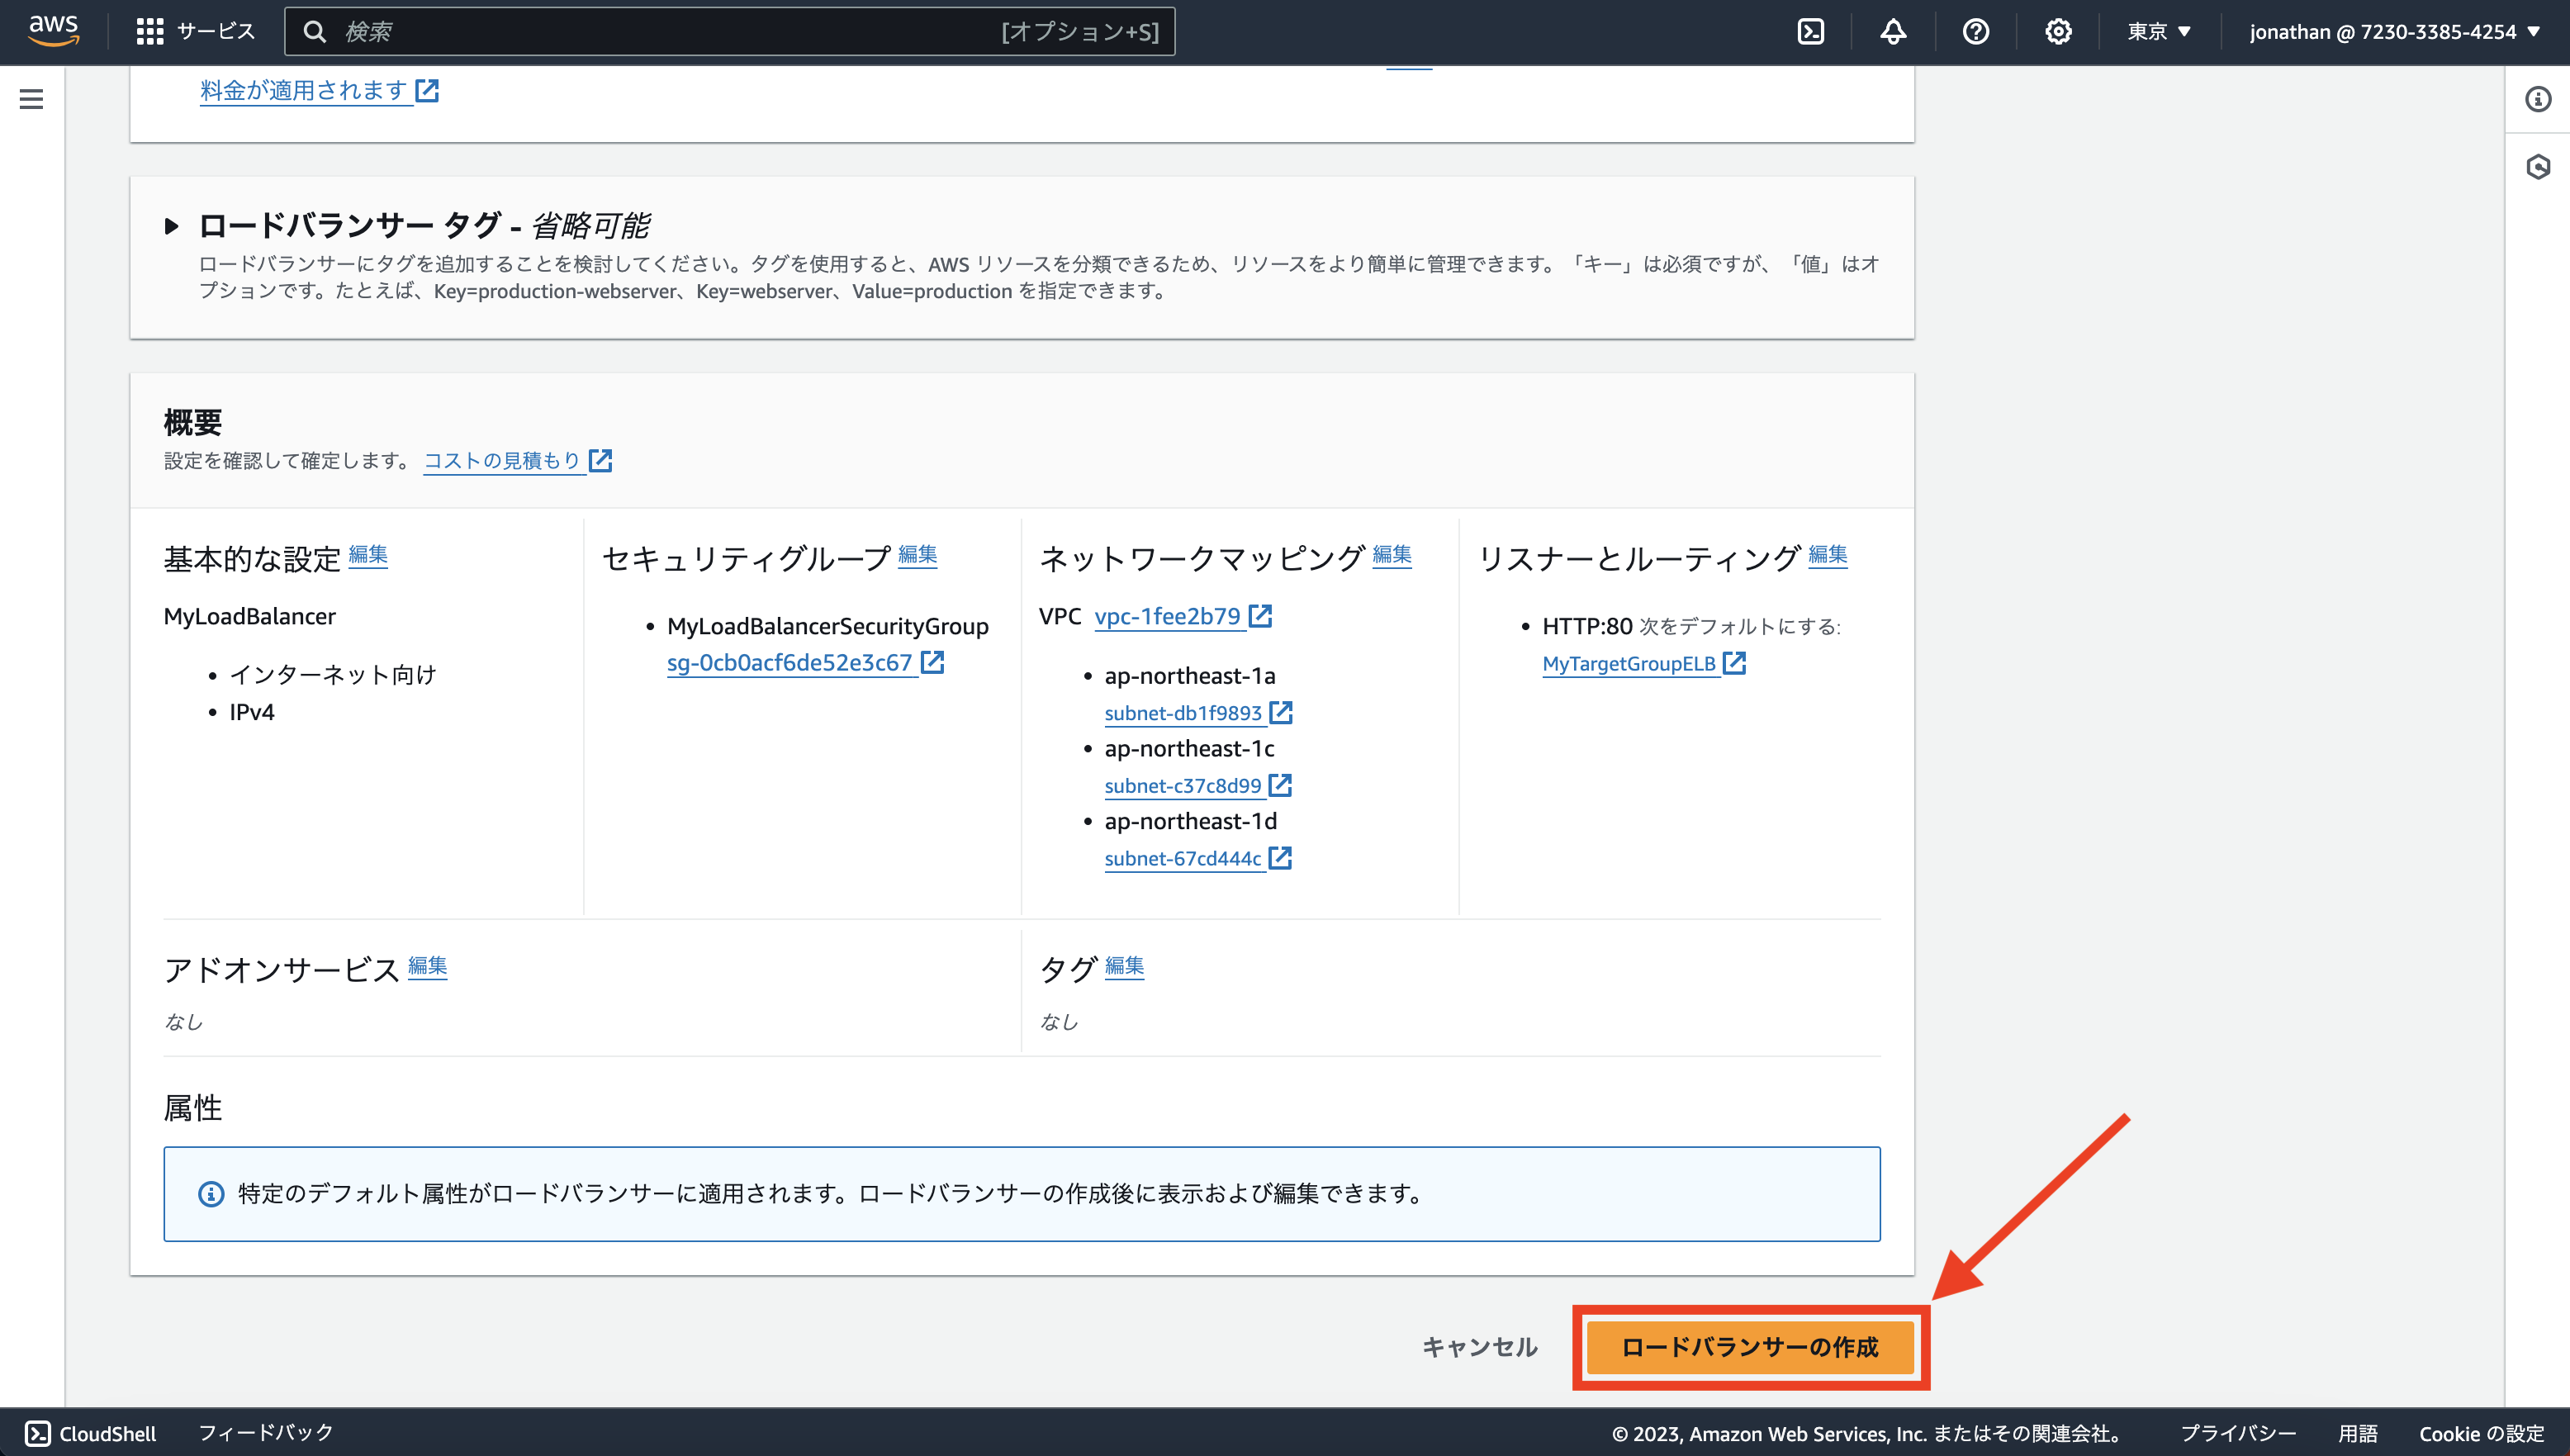Open the left hamburger navigation menu

click(x=32, y=98)
